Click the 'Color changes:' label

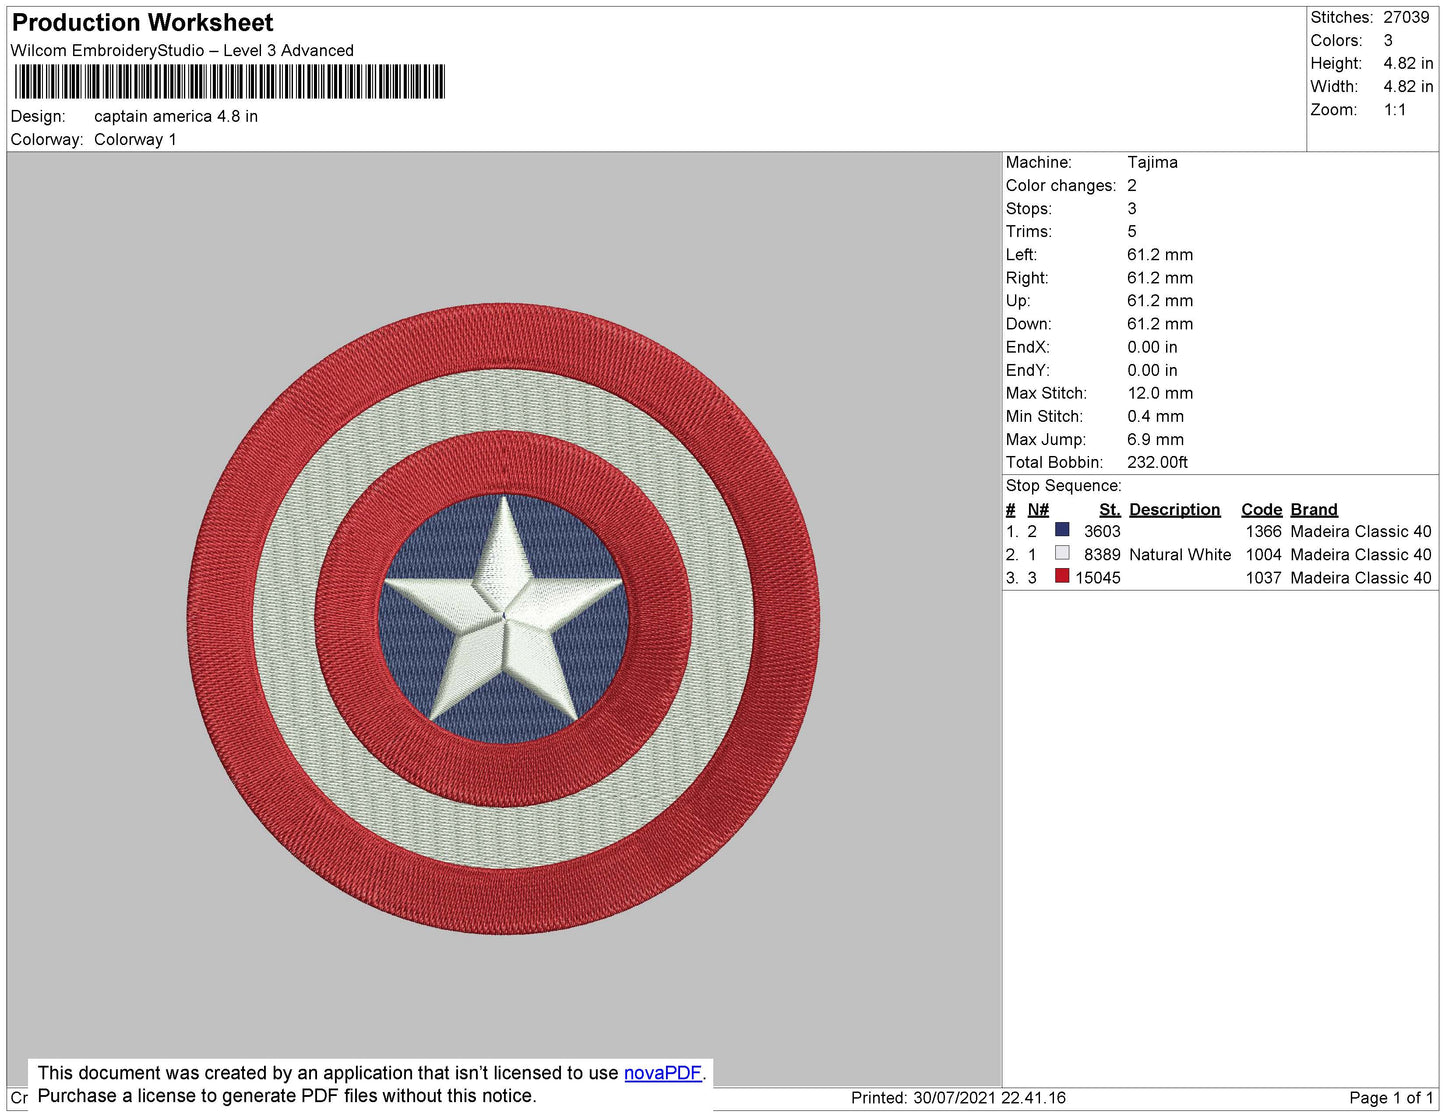coord(1061,186)
